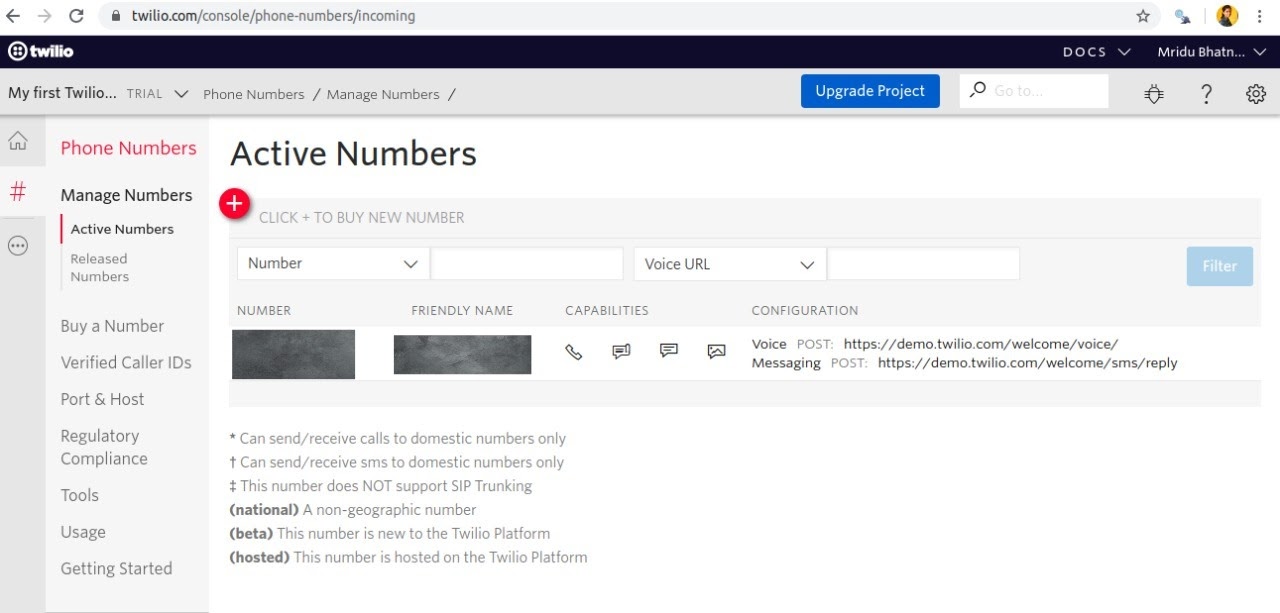The image size is (1280, 613).
Task: Click the browser address bar URL
Action: coord(273,16)
